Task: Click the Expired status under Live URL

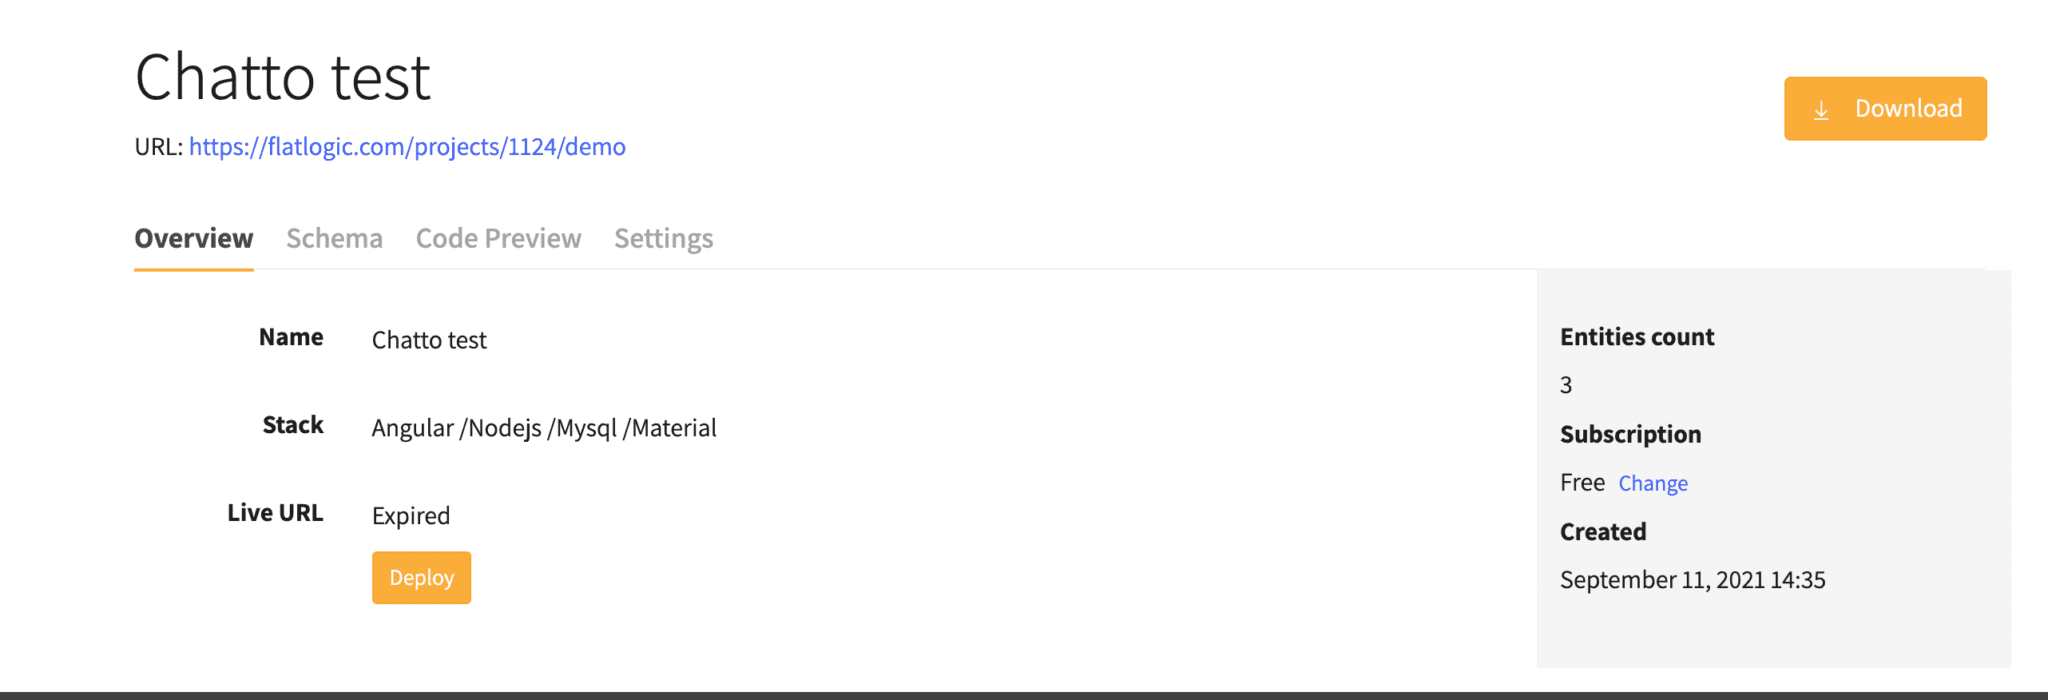Action: [410, 515]
